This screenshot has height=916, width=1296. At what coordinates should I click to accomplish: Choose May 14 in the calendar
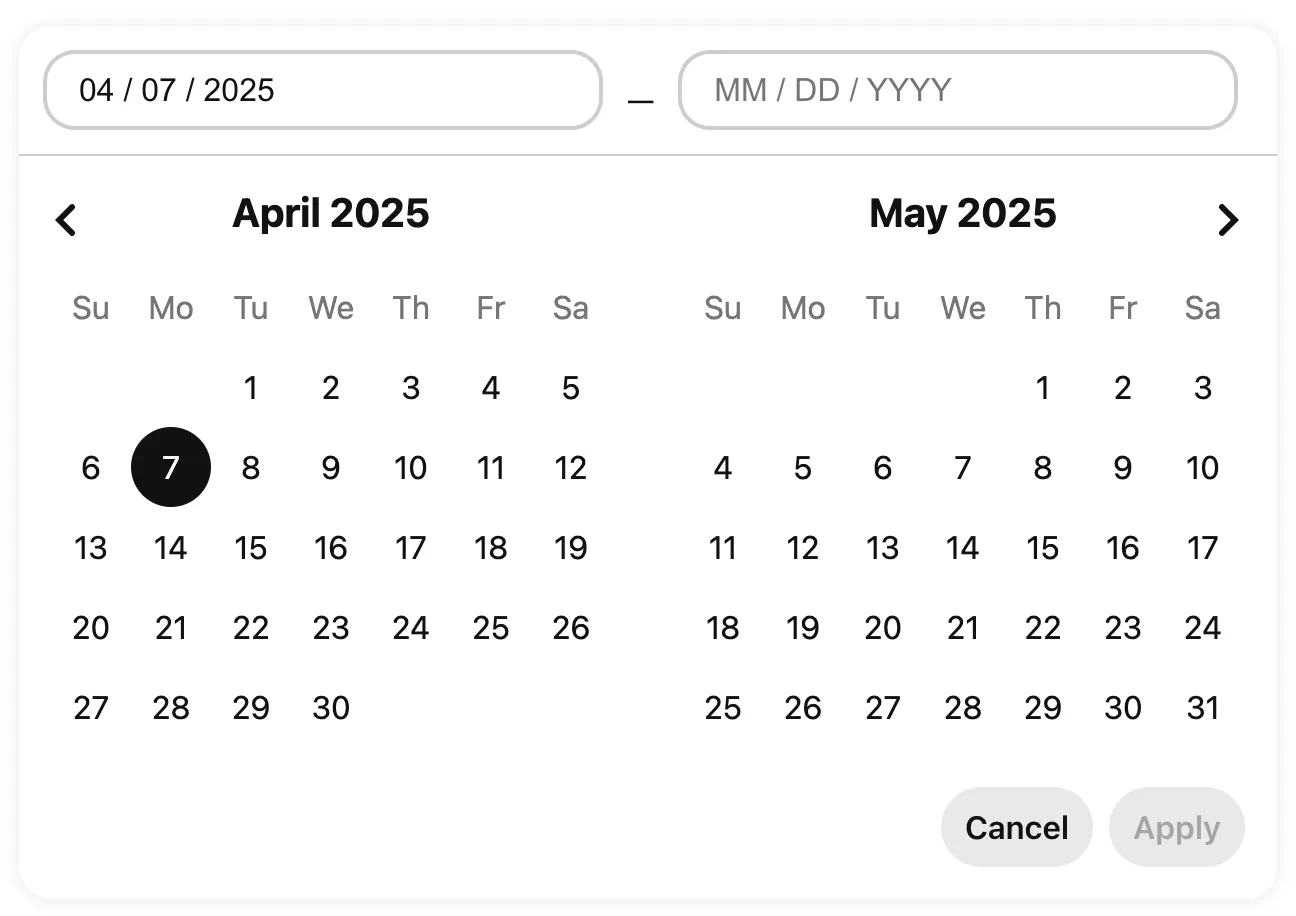tap(963, 548)
